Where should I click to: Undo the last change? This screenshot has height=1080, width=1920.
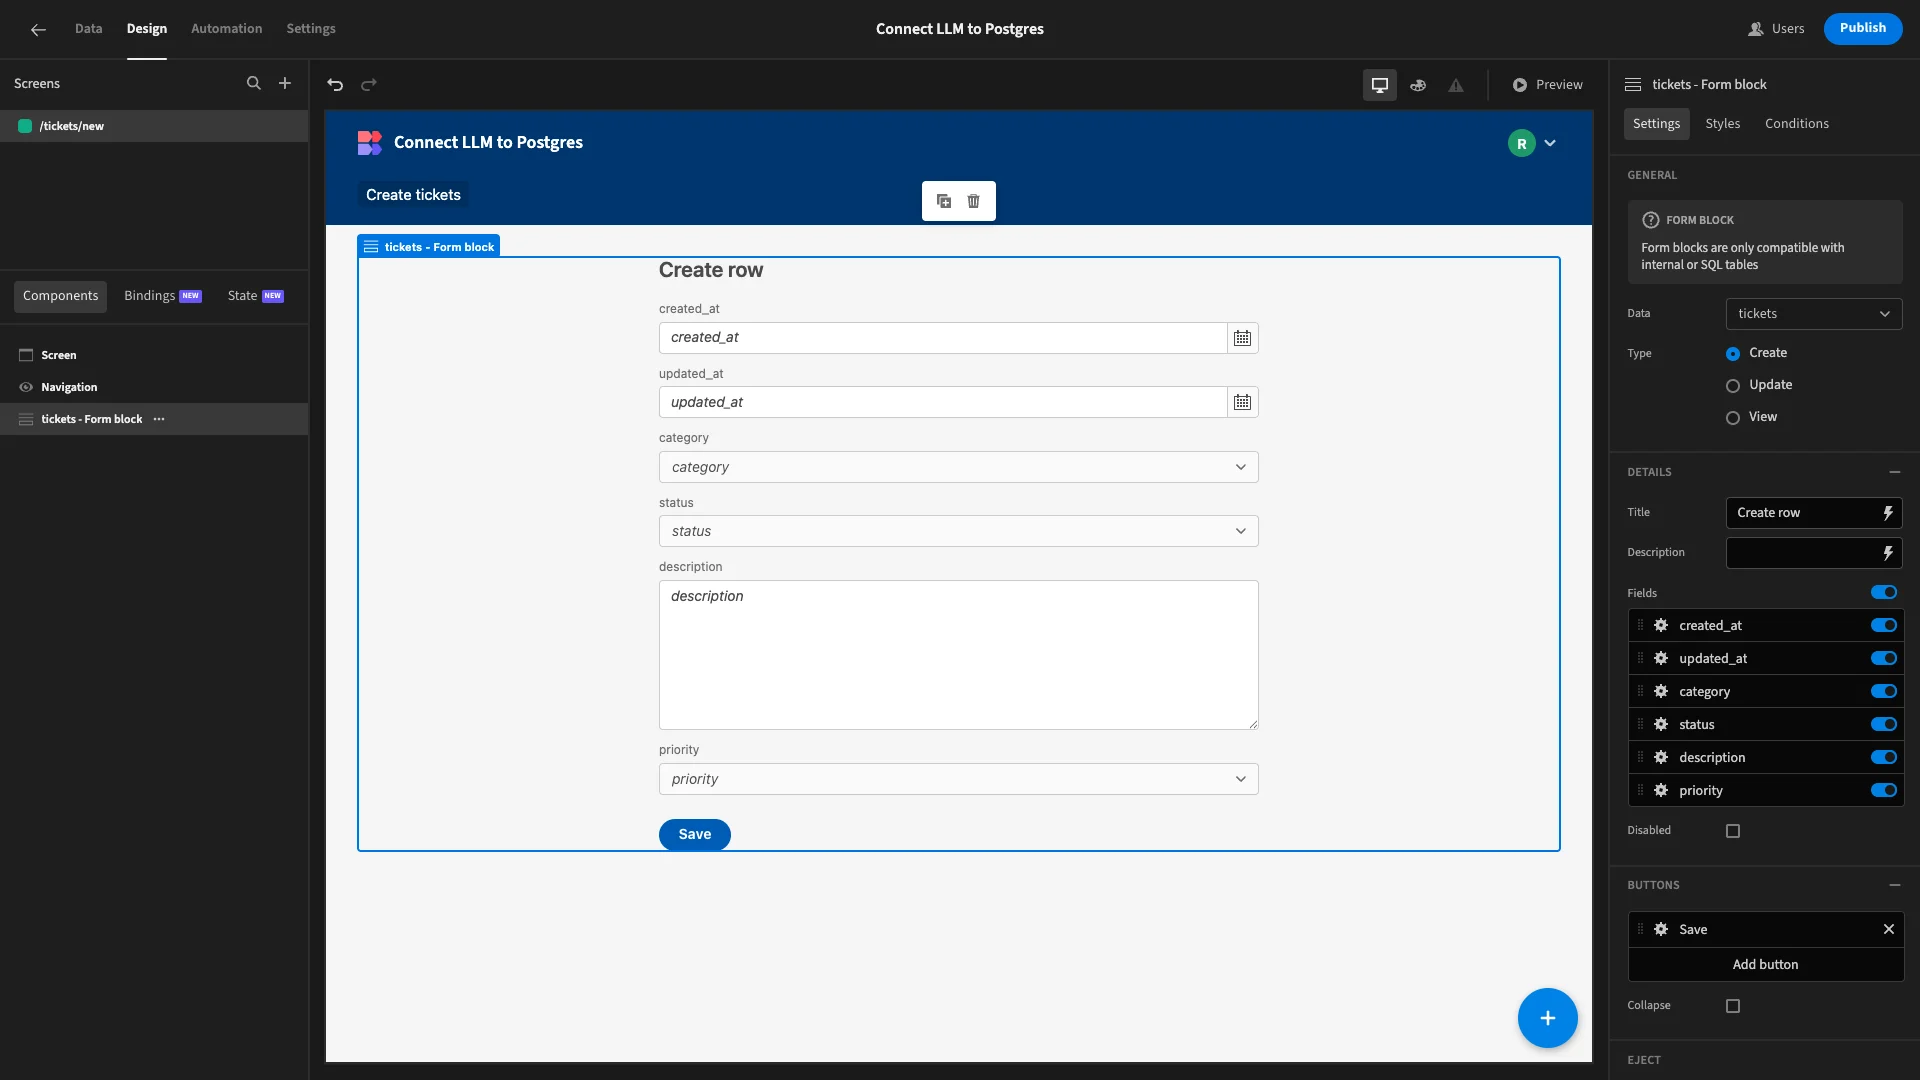[335, 85]
